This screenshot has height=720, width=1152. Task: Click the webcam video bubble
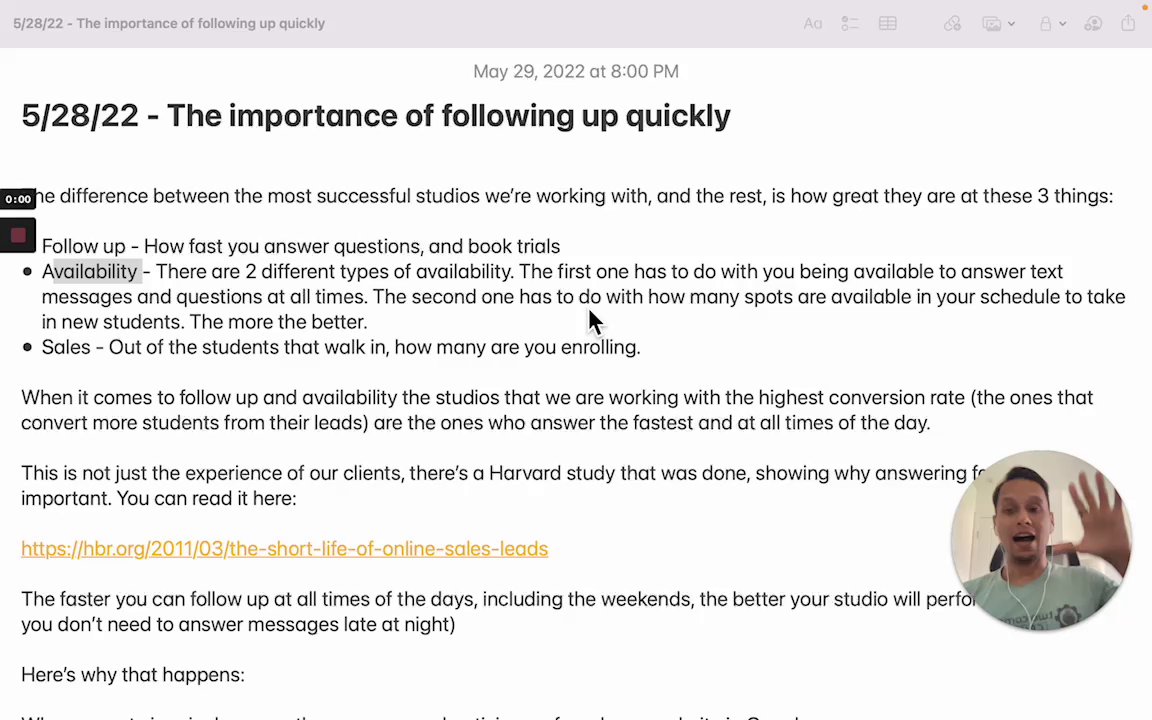pyautogui.click(x=1040, y=540)
